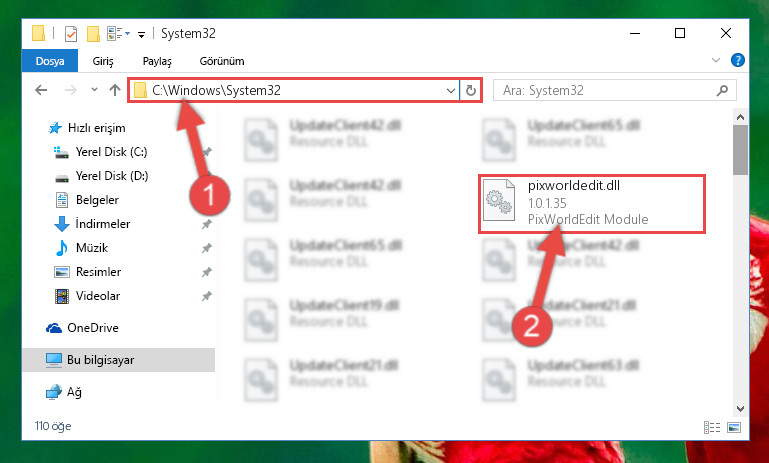Switch to the Görünüm tab

click(222, 61)
